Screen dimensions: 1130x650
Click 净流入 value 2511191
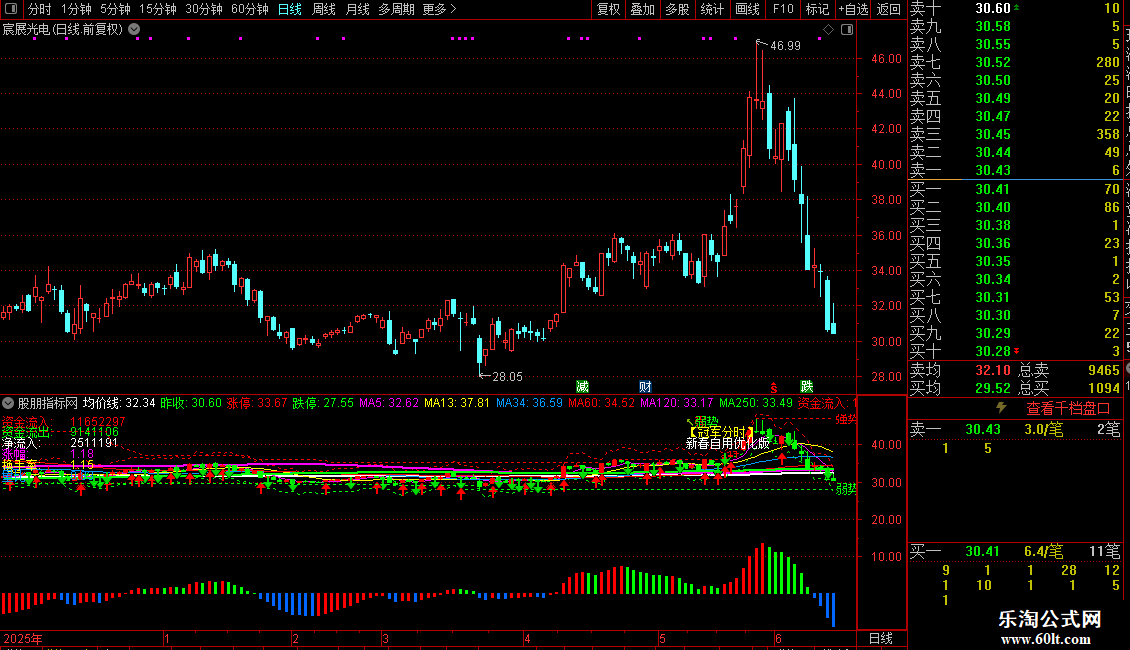pyautogui.click(x=94, y=442)
